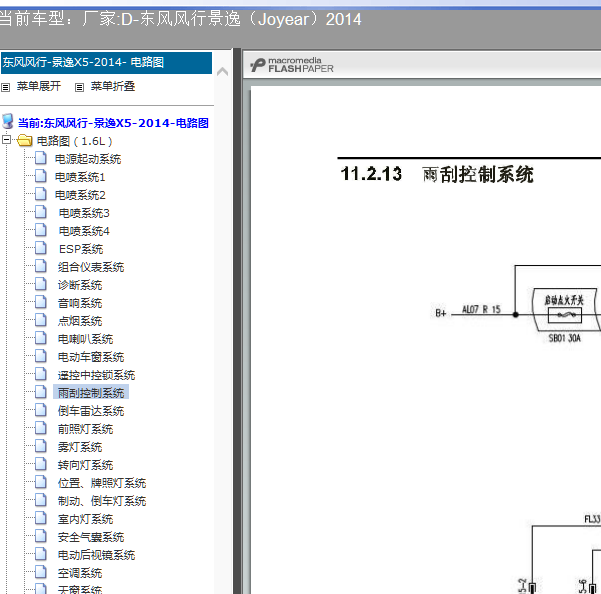Open 空调系统 document
The image size is (601, 594).
80,573
